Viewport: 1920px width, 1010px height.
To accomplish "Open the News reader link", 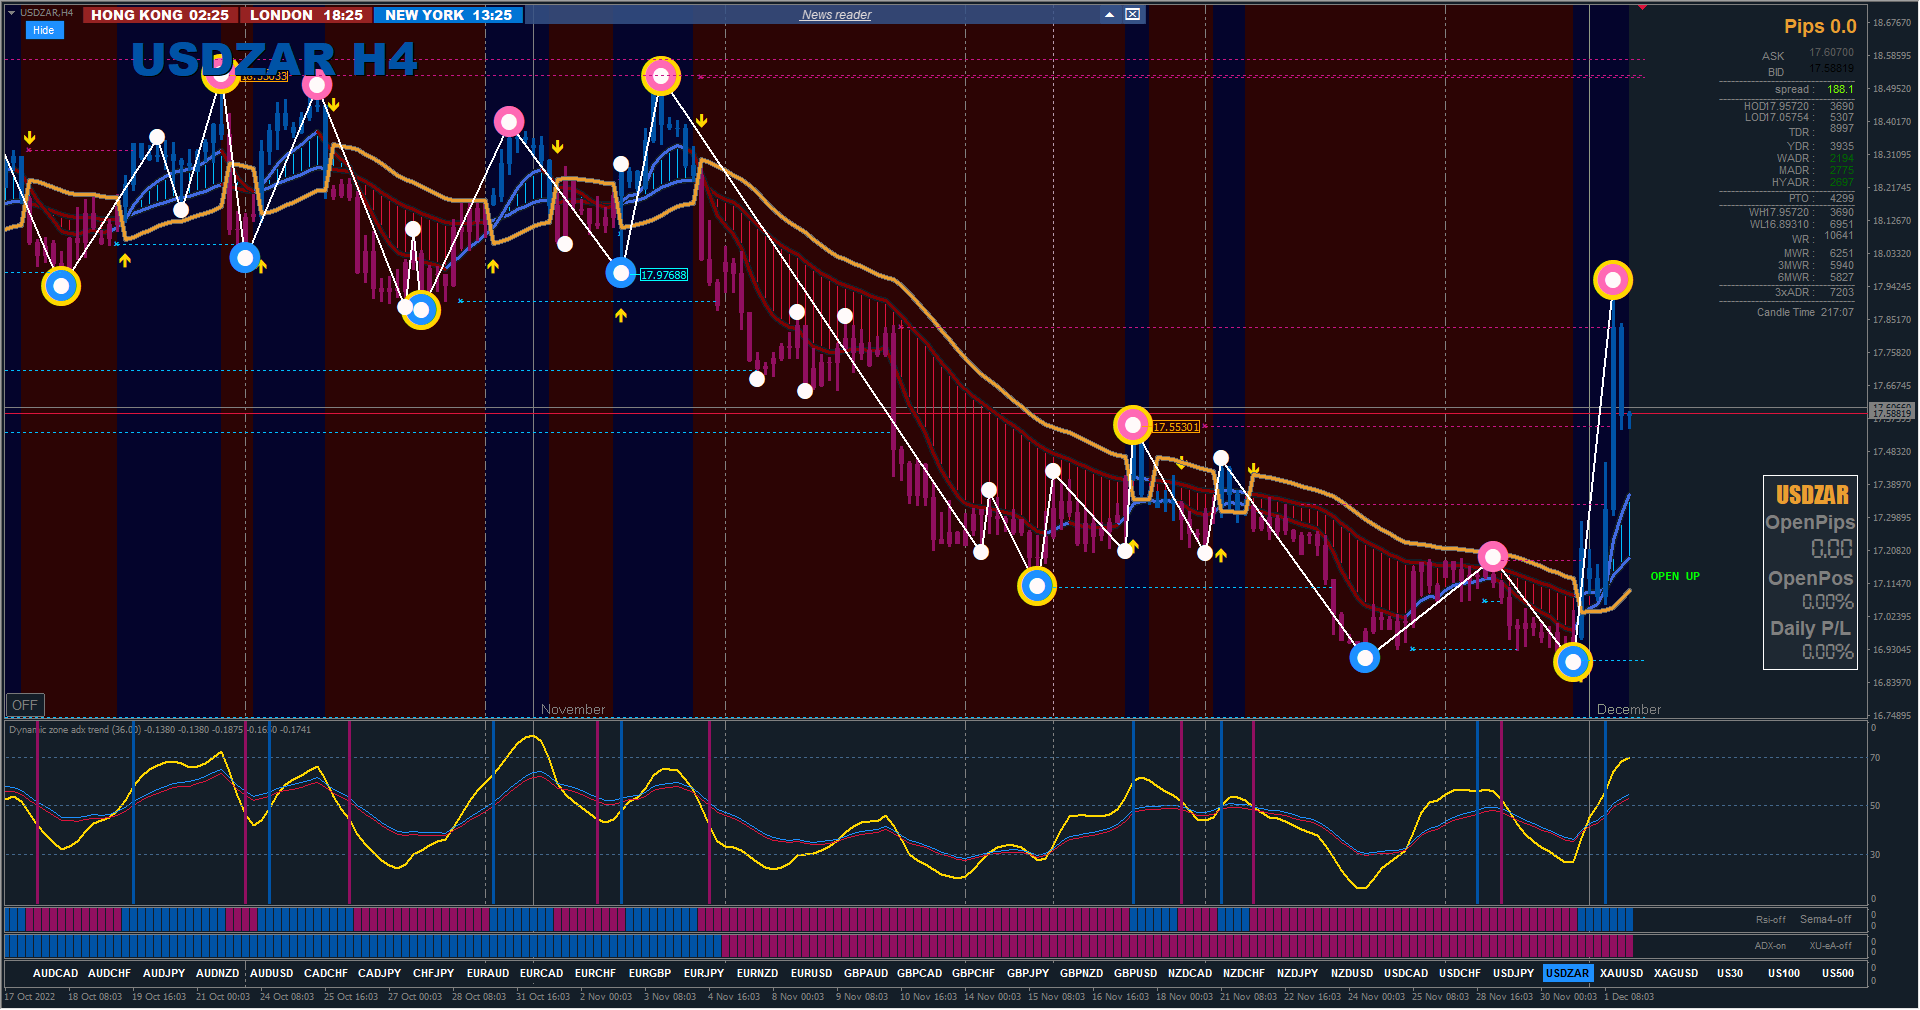I will (836, 15).
